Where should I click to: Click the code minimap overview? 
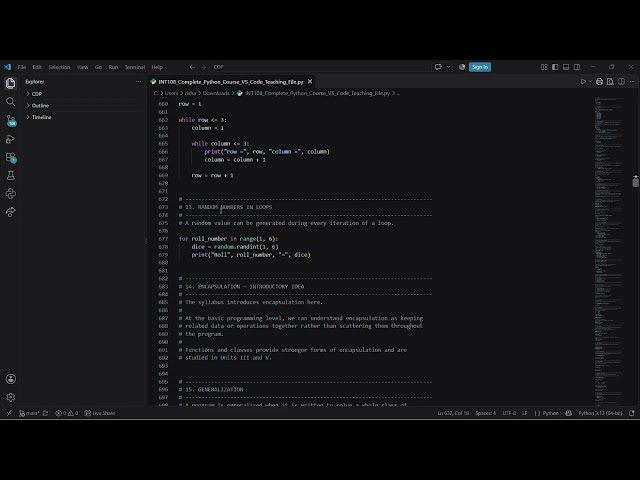[608, 251]
